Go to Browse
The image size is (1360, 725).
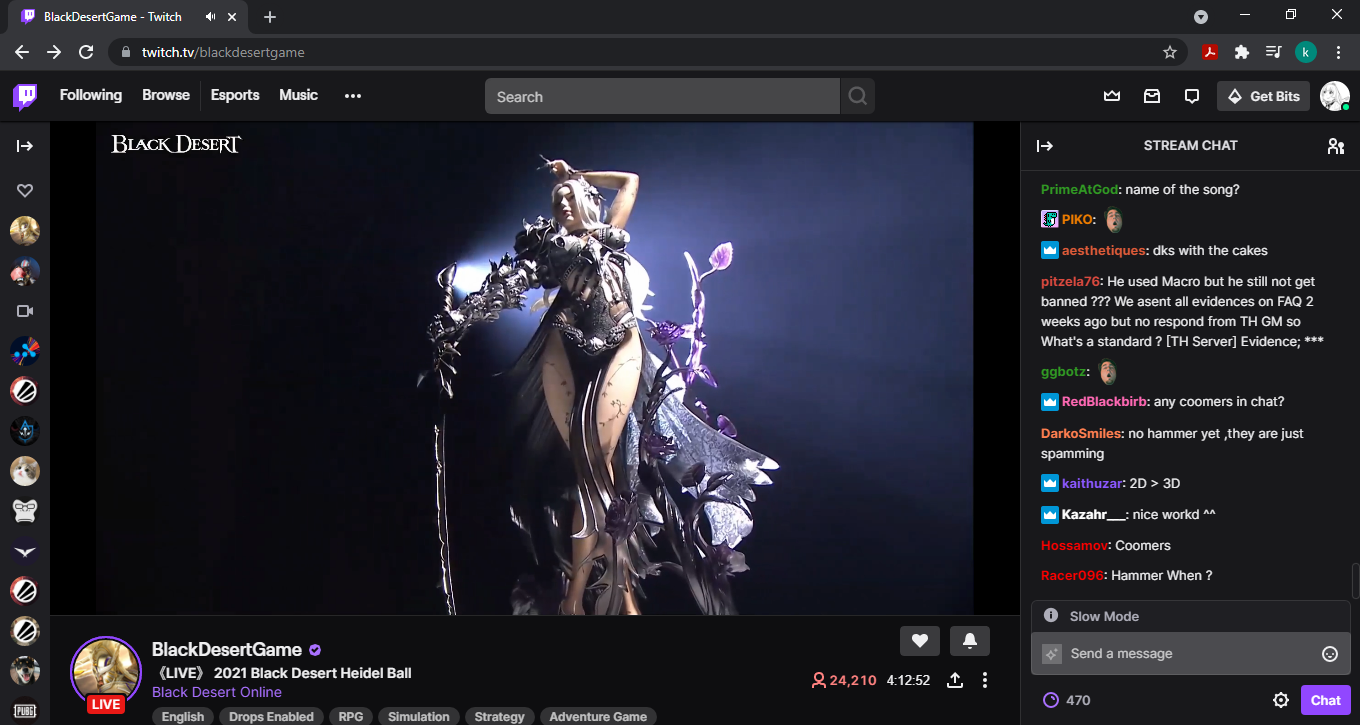click(166, 95)
